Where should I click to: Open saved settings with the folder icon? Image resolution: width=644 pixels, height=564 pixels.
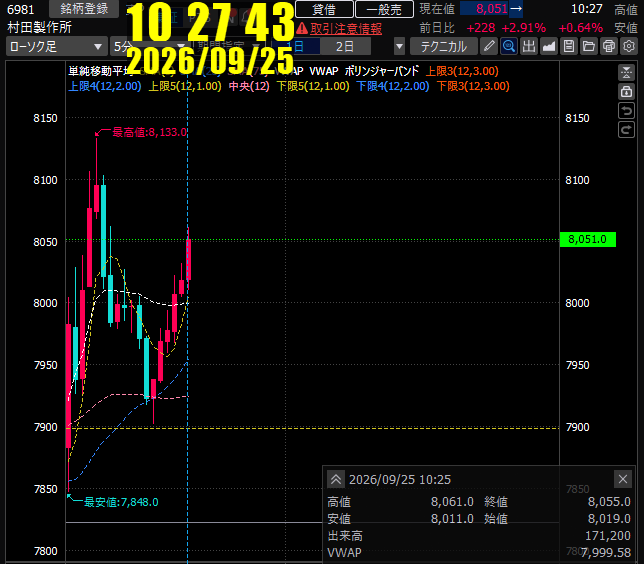pyautogui.click(x=589, y=46)
